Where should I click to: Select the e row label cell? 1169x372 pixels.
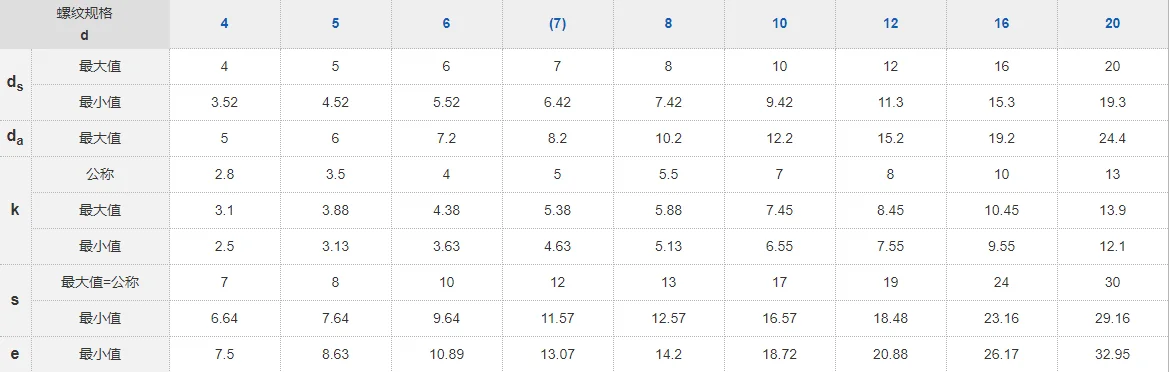[x=16, y=354]
